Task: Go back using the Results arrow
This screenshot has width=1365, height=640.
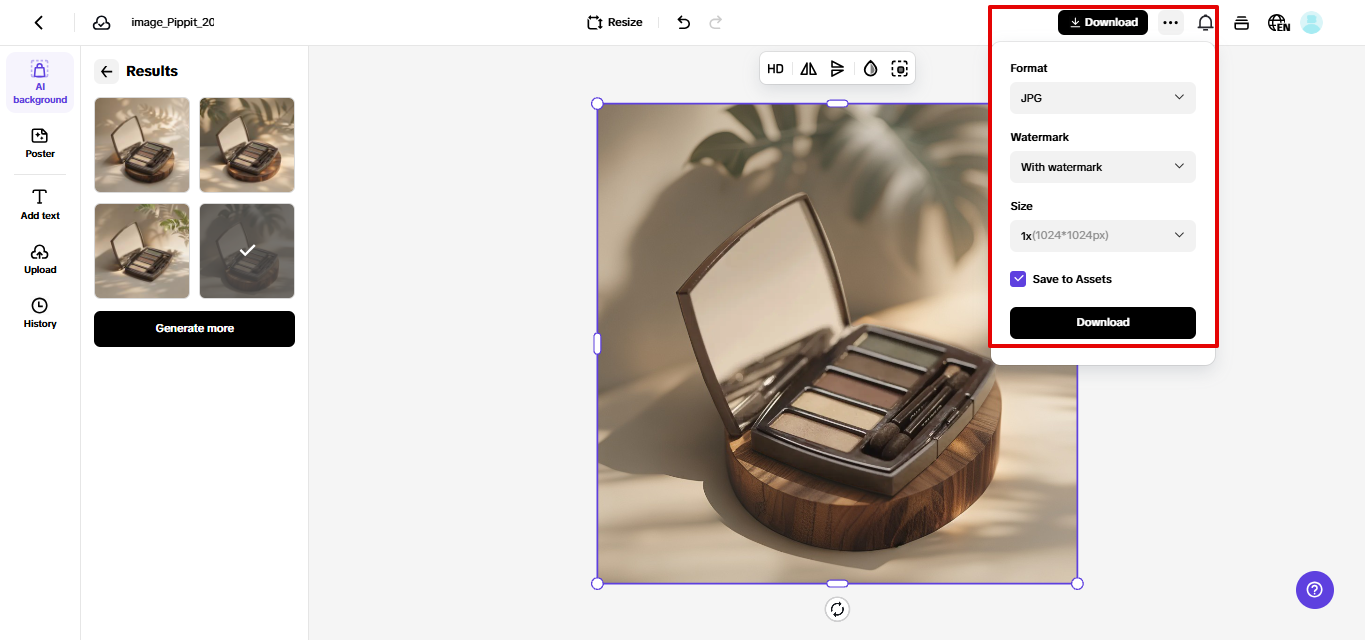Action: pyautogui.click(x=106, y=71)
